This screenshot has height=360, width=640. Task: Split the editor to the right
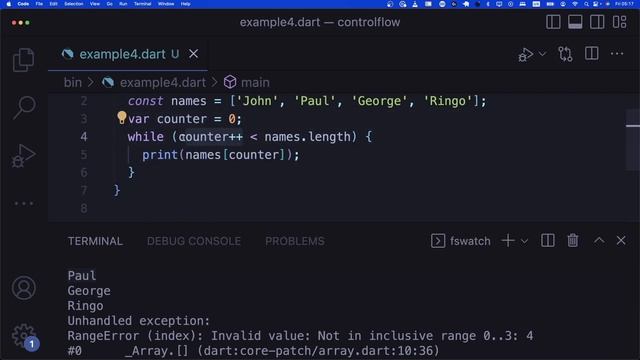(591, 54)
